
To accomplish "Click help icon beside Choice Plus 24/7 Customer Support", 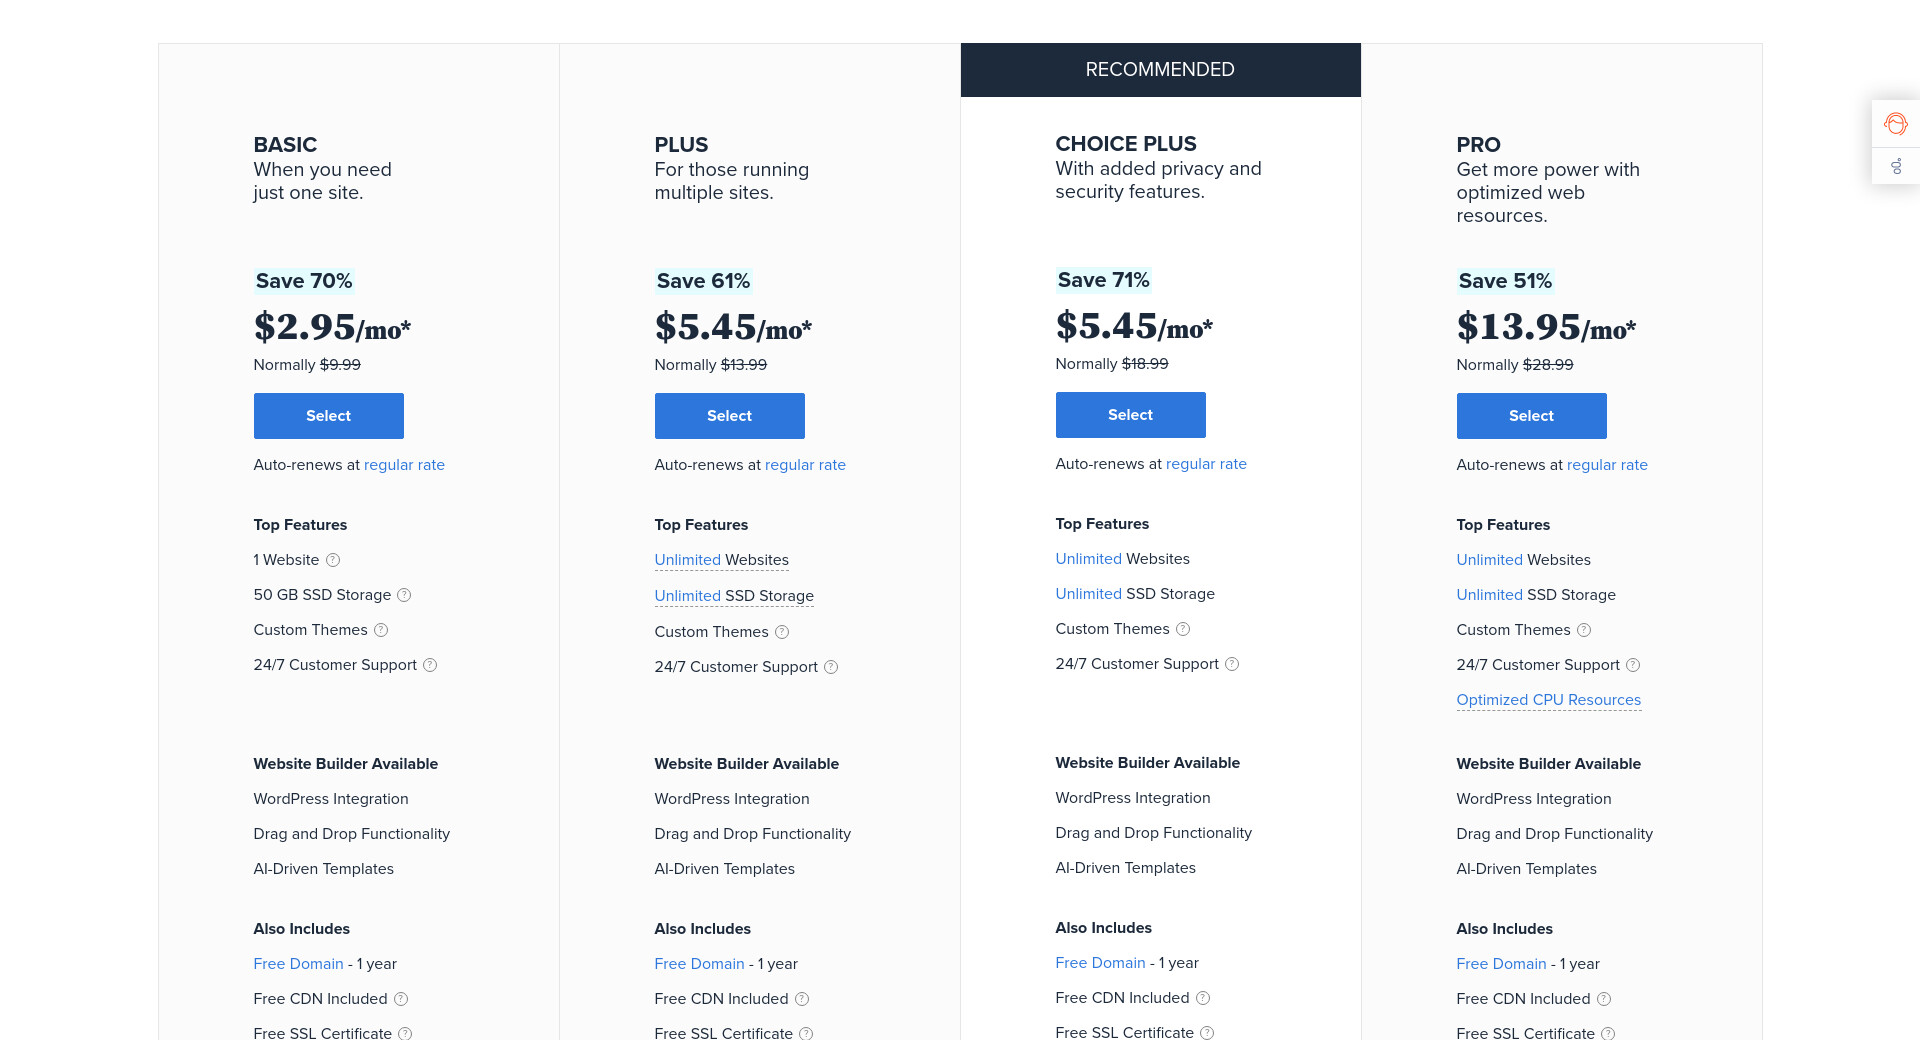I will click(x=1232, y=664).
